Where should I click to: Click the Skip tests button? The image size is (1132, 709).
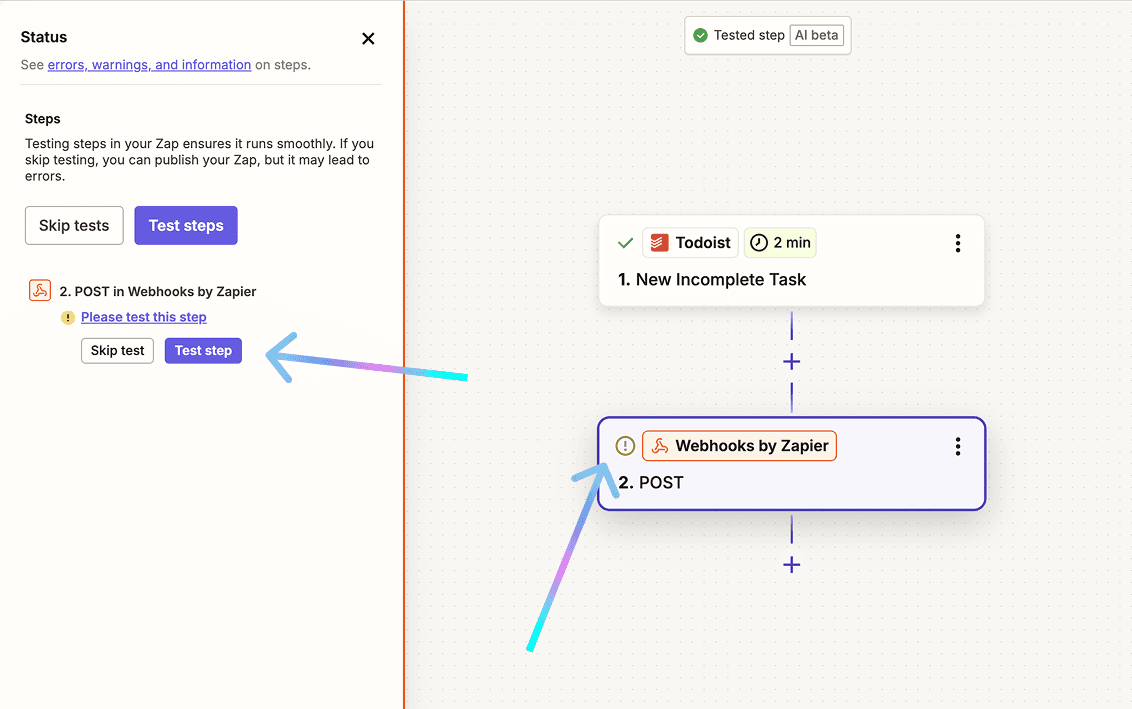[74, 225]
